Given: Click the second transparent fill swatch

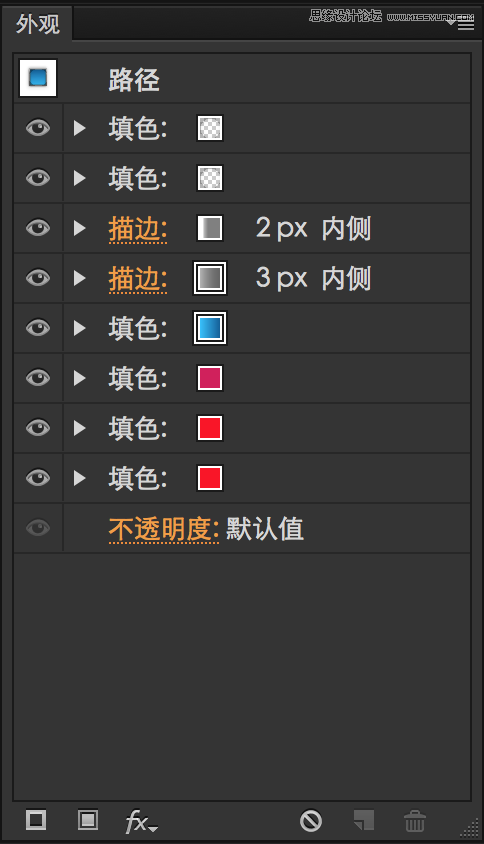Looking at the screenshot, I should pos(210,178).
